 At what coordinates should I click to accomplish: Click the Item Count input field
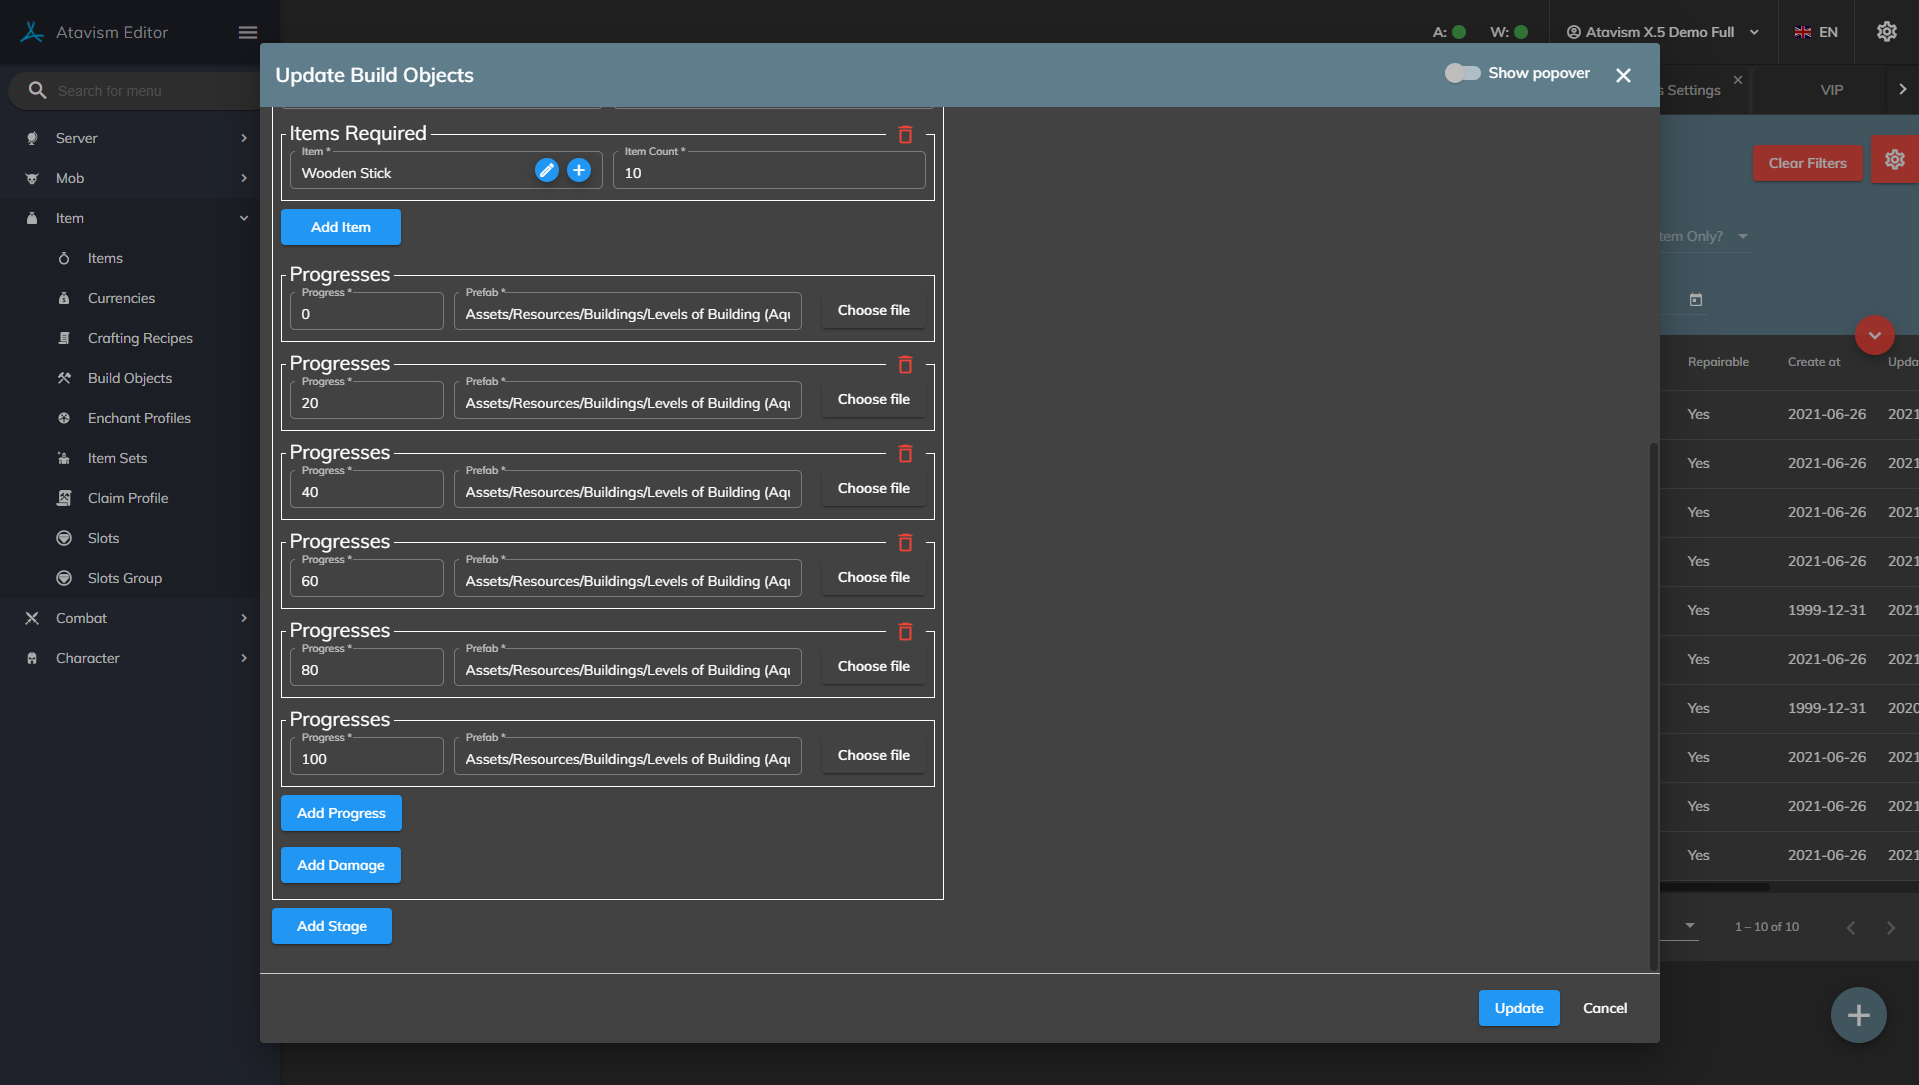click(768, 173)
